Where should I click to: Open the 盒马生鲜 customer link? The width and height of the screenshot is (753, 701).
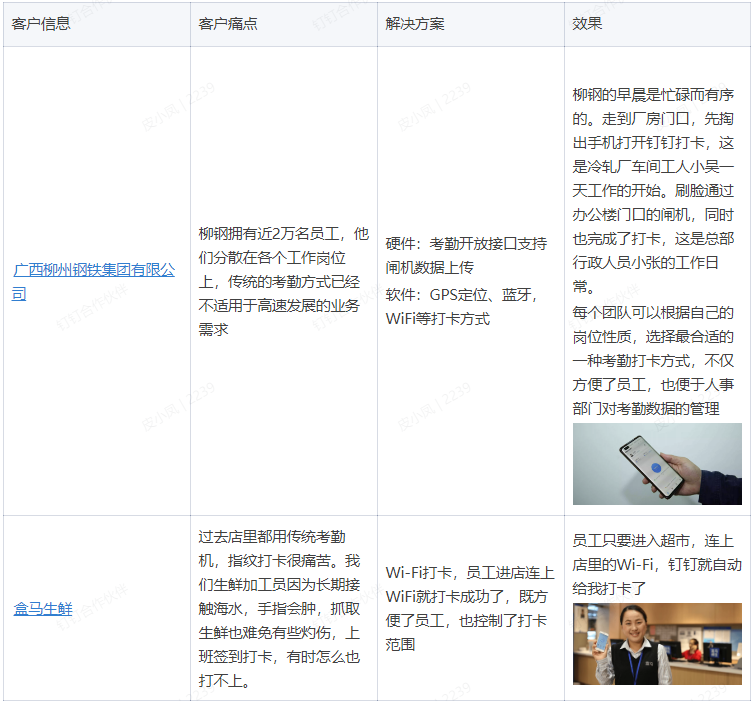tap(43, 609)
